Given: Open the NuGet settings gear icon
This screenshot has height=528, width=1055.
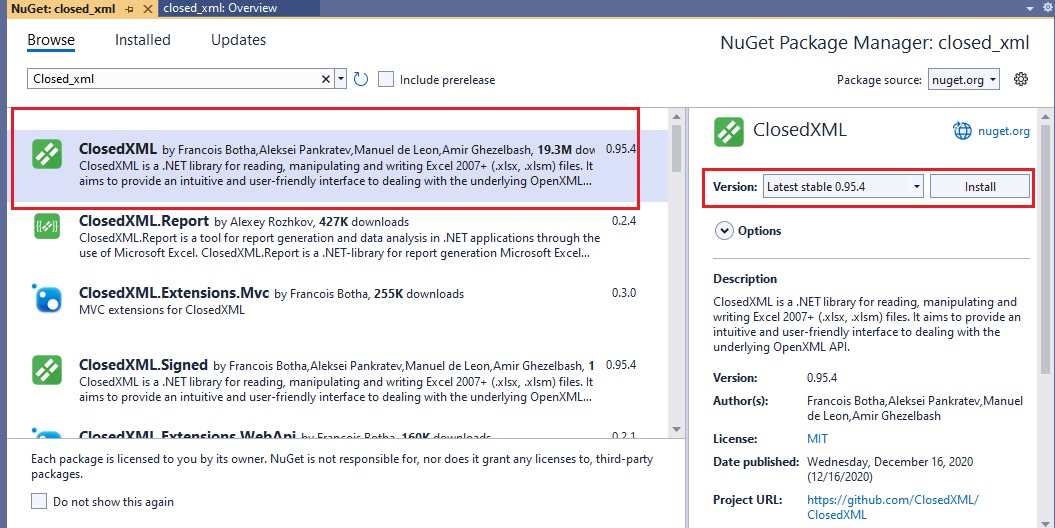Looking at the screenshot, I should click(1021, 79).
